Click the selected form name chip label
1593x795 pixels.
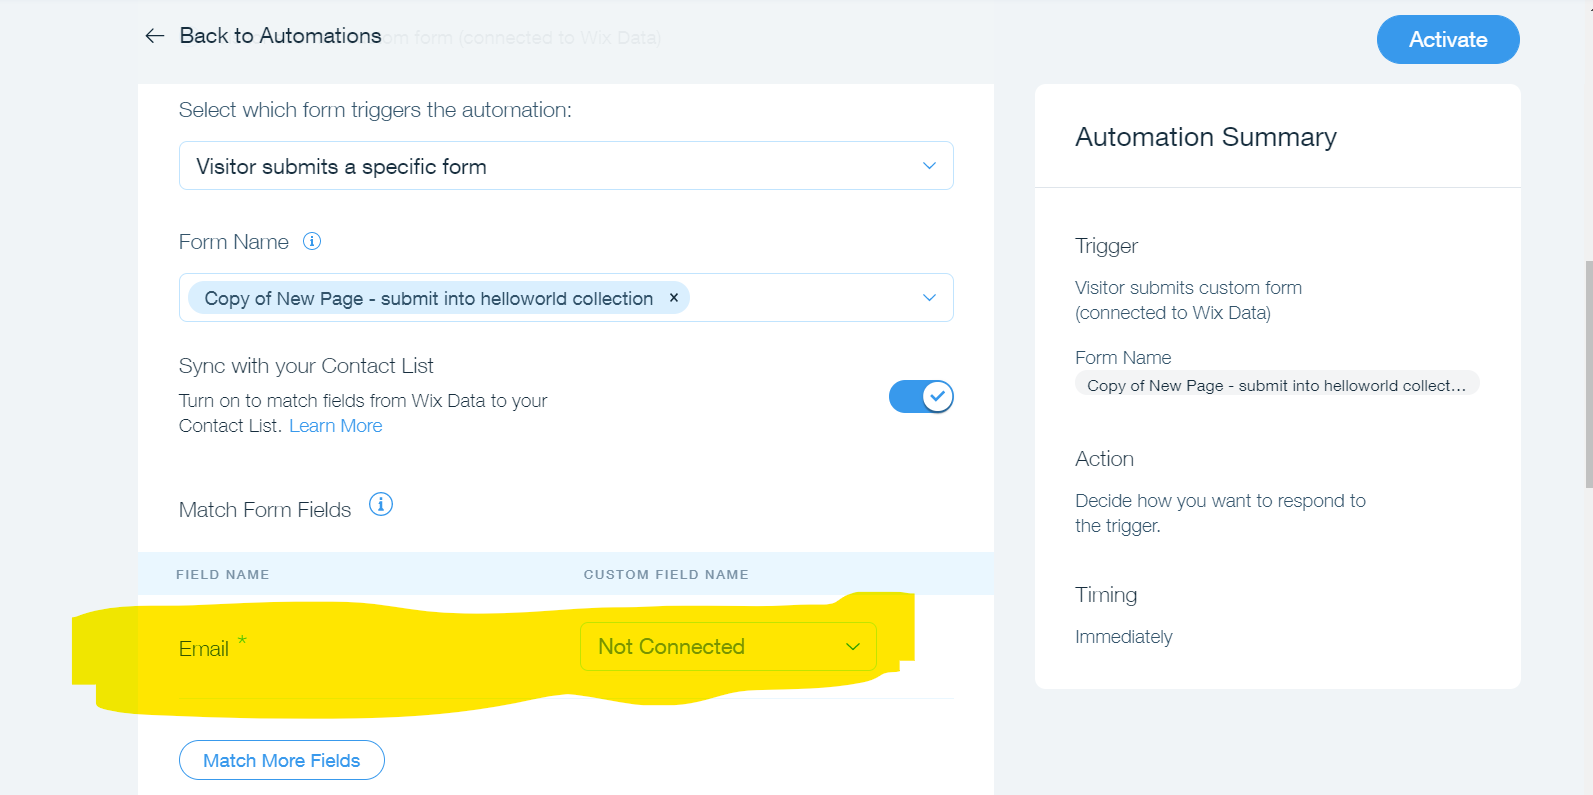[x=428, y=298]
